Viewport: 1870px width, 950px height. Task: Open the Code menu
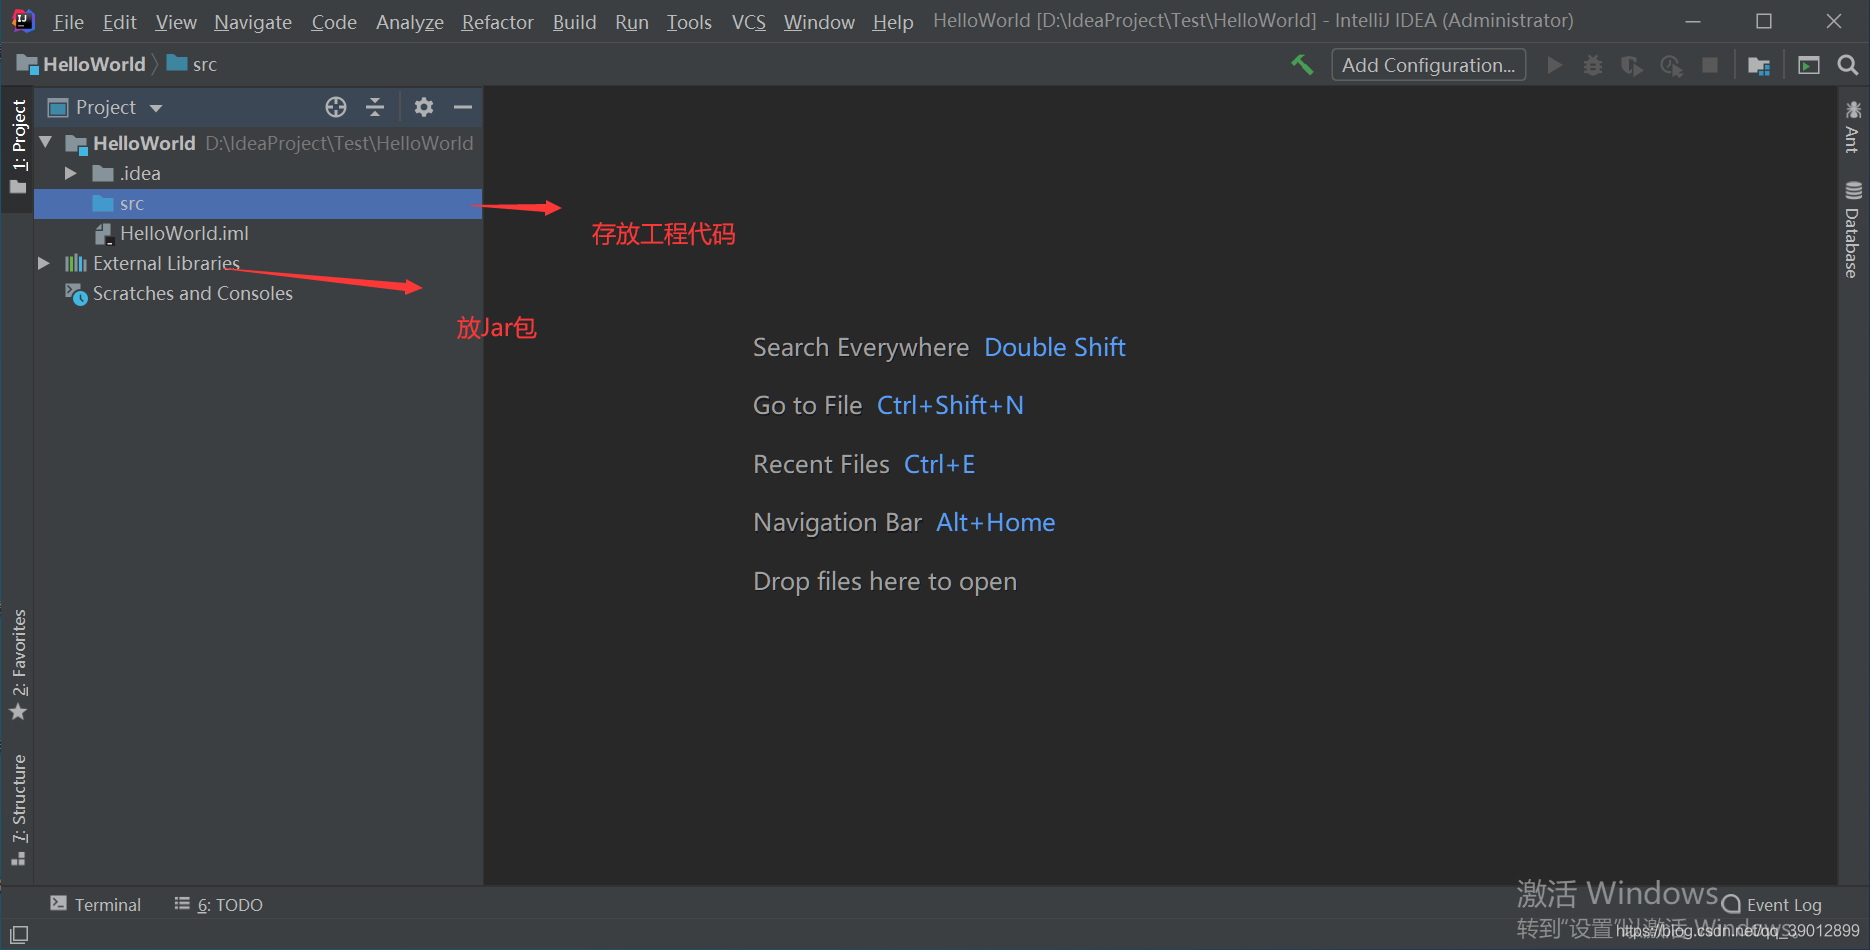(334, 21)
